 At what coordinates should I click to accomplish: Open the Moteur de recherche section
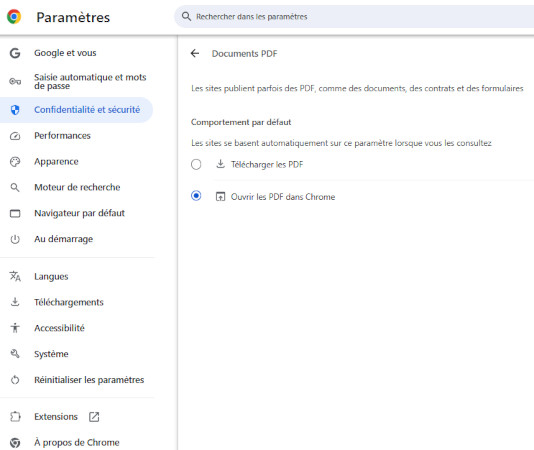[77, 187]
